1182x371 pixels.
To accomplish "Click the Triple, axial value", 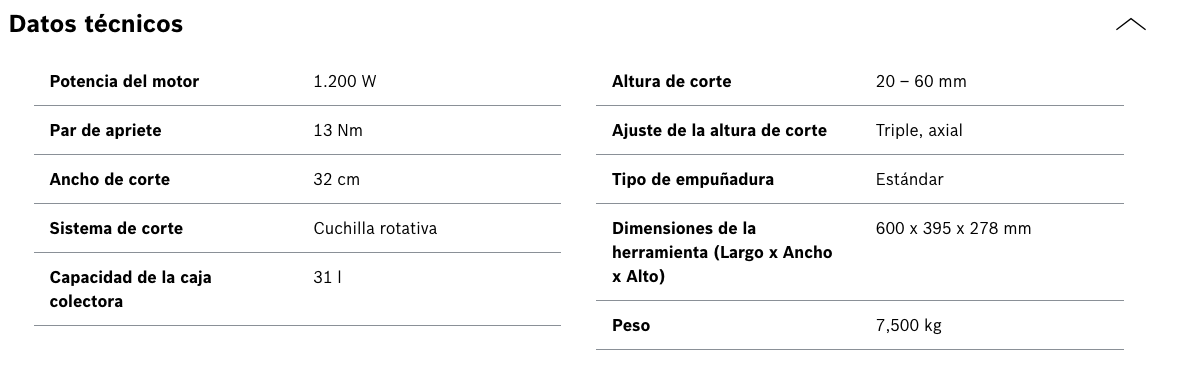I will point(919,130).
